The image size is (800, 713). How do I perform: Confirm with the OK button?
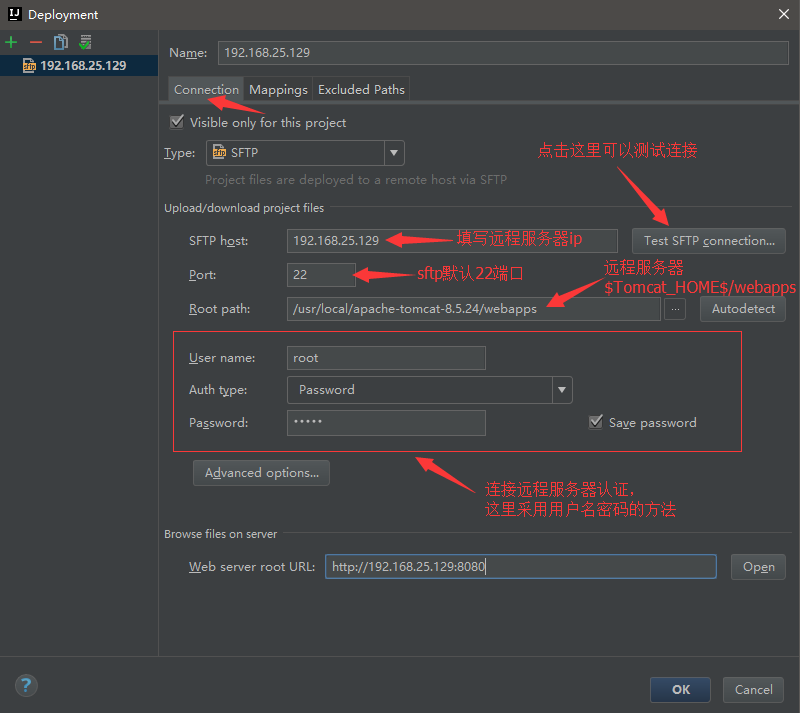click(x=680, y=690)
